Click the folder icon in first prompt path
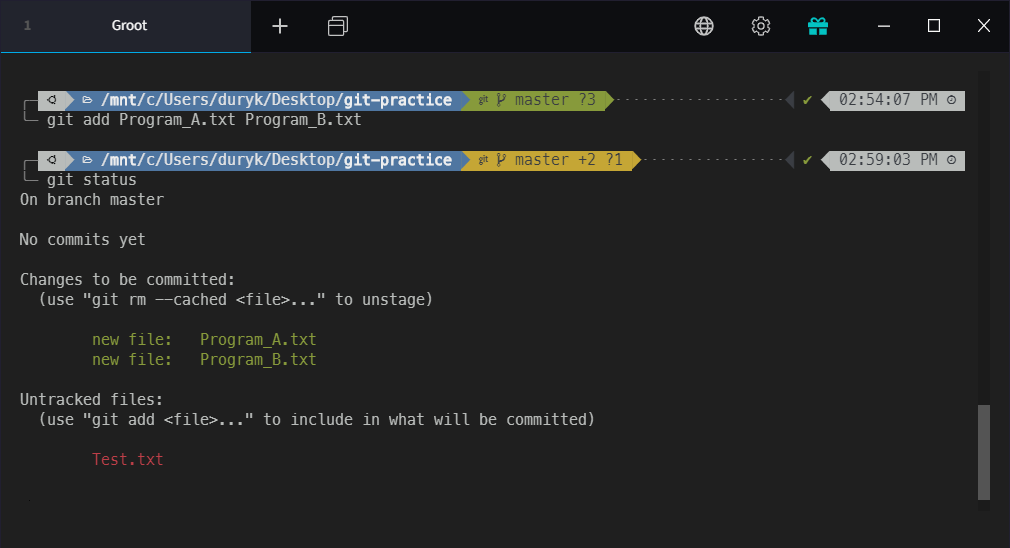 [x=88, y=100]
